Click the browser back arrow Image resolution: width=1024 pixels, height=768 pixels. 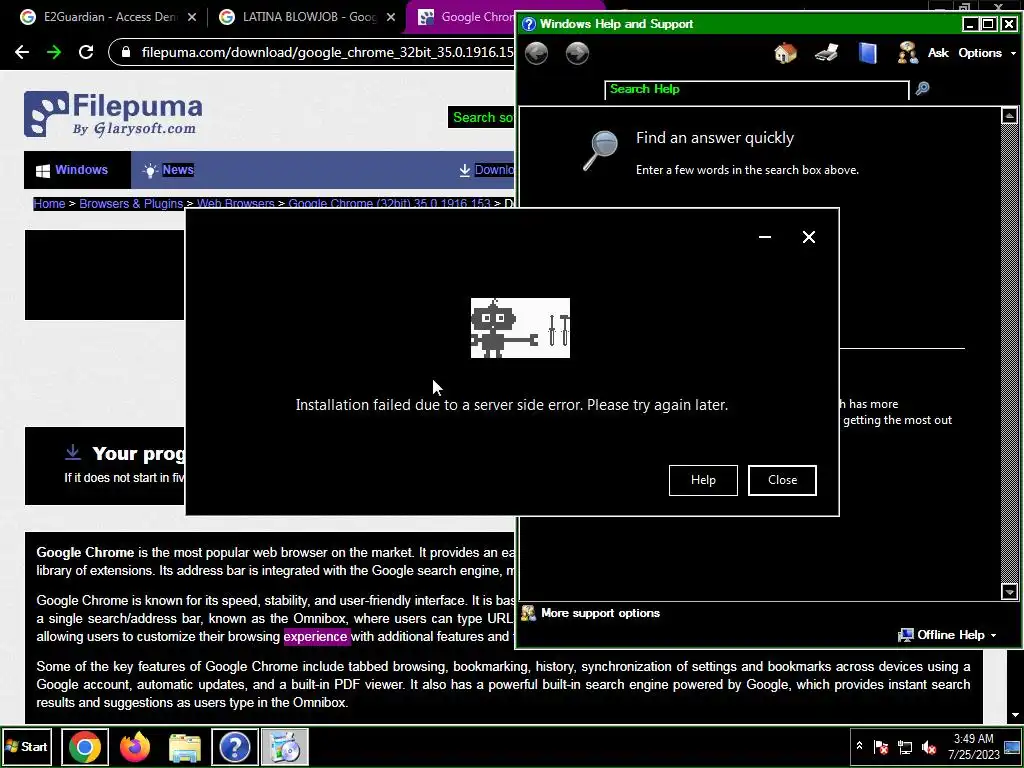click(x=22, y=52)
